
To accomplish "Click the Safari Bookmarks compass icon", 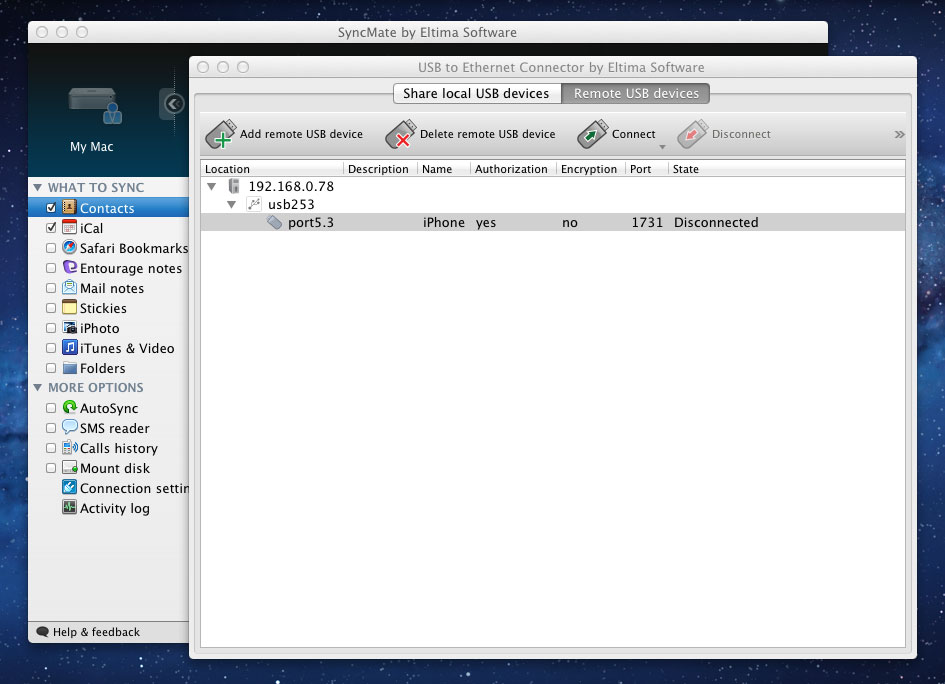I will 69,247.
